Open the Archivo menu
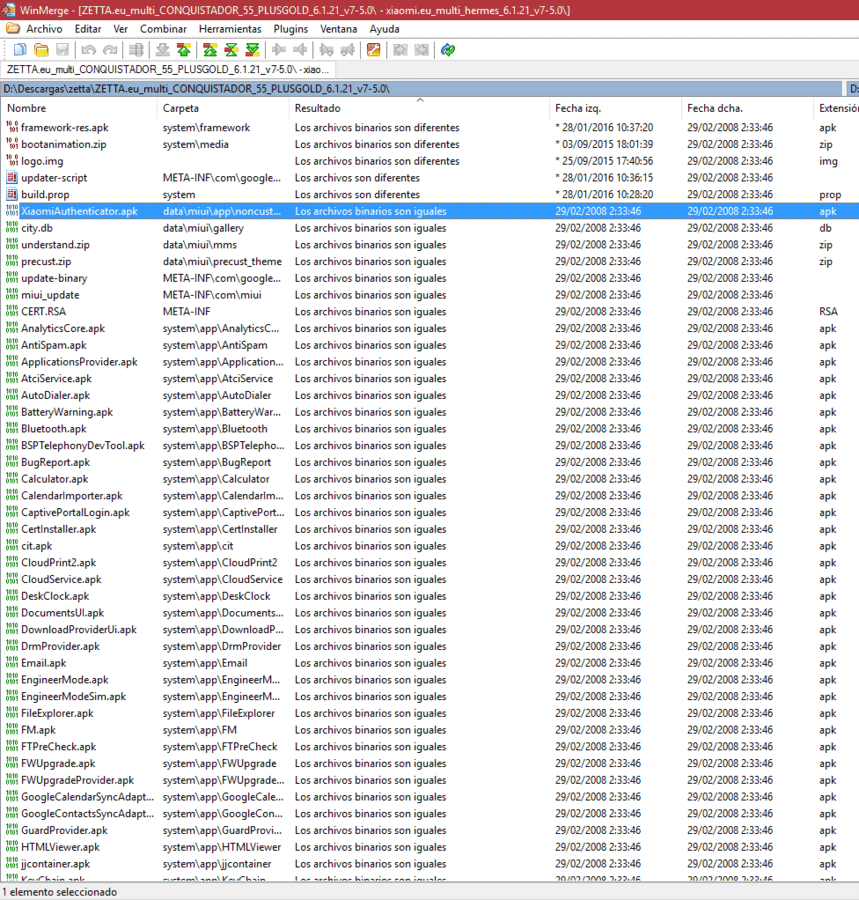The width and height of the screenshot is (859, 900). [44, 29]
